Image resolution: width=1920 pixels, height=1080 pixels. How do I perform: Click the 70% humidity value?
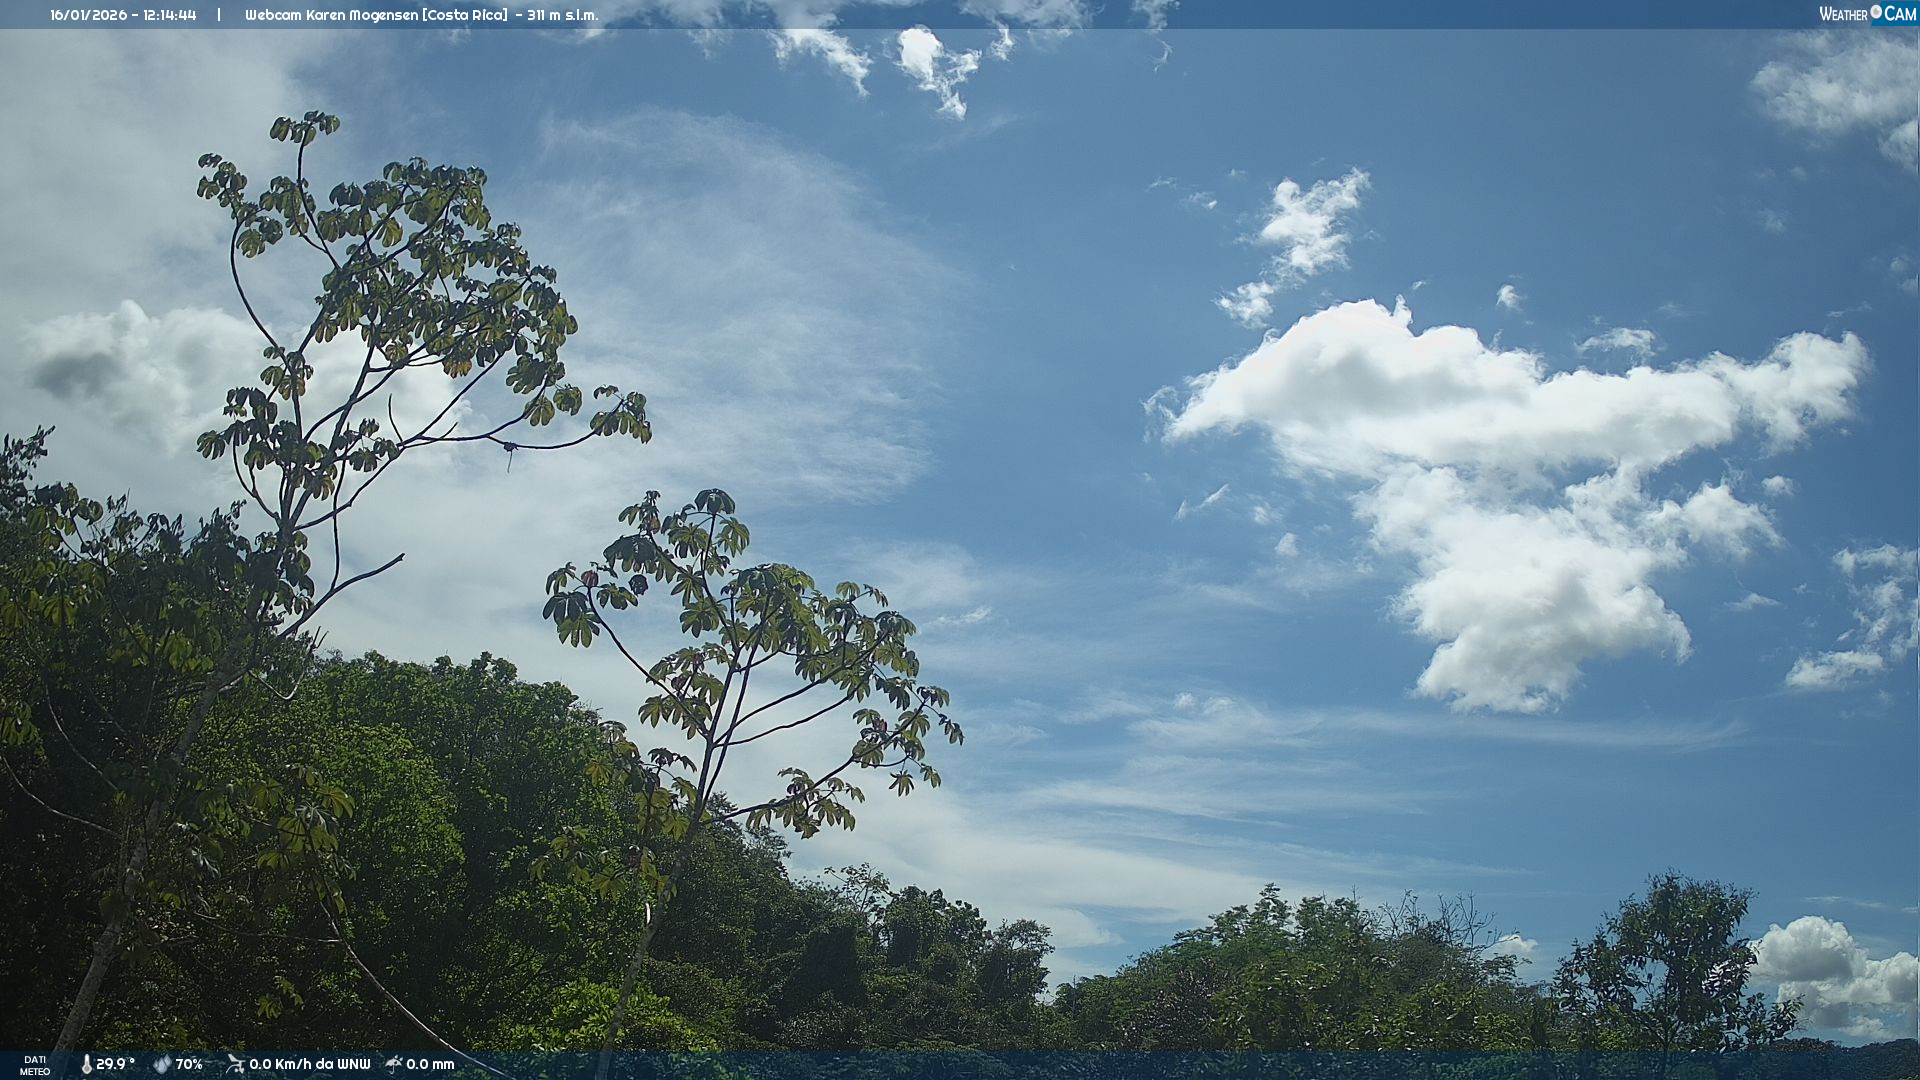[x=189, y=1065]
